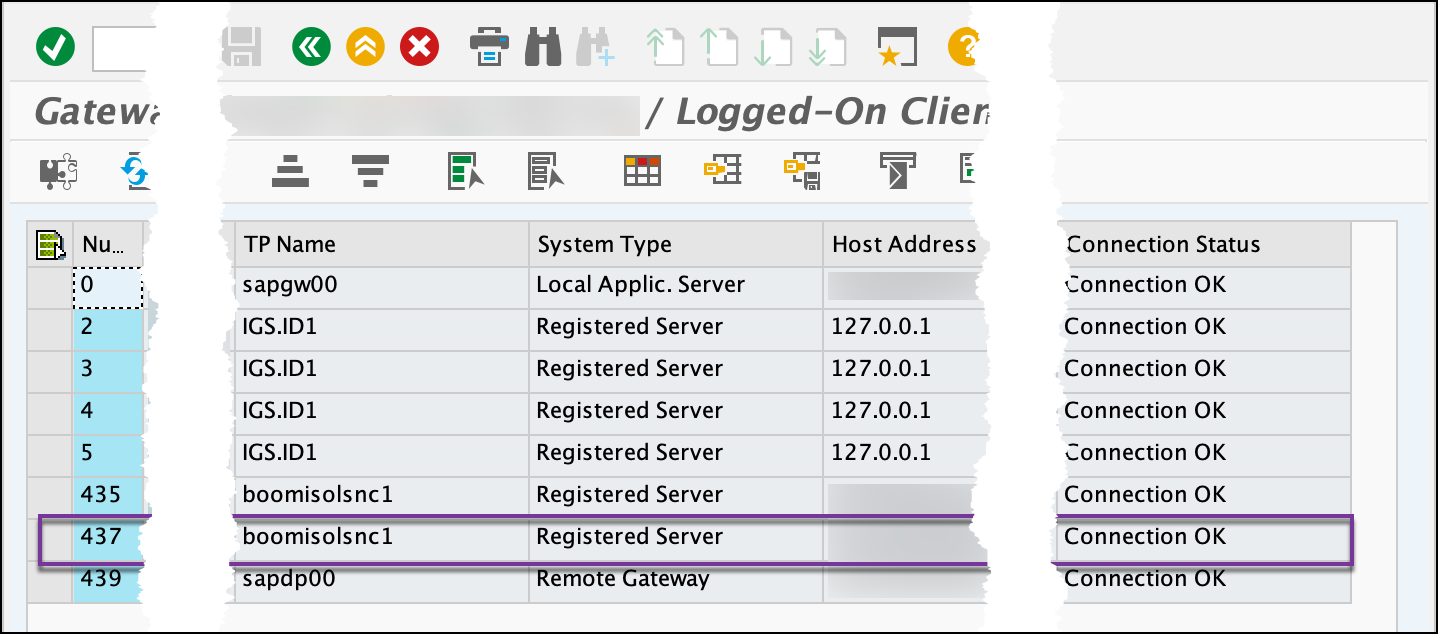
Task: Sort entries in descending order
Action: pos(368,170)
